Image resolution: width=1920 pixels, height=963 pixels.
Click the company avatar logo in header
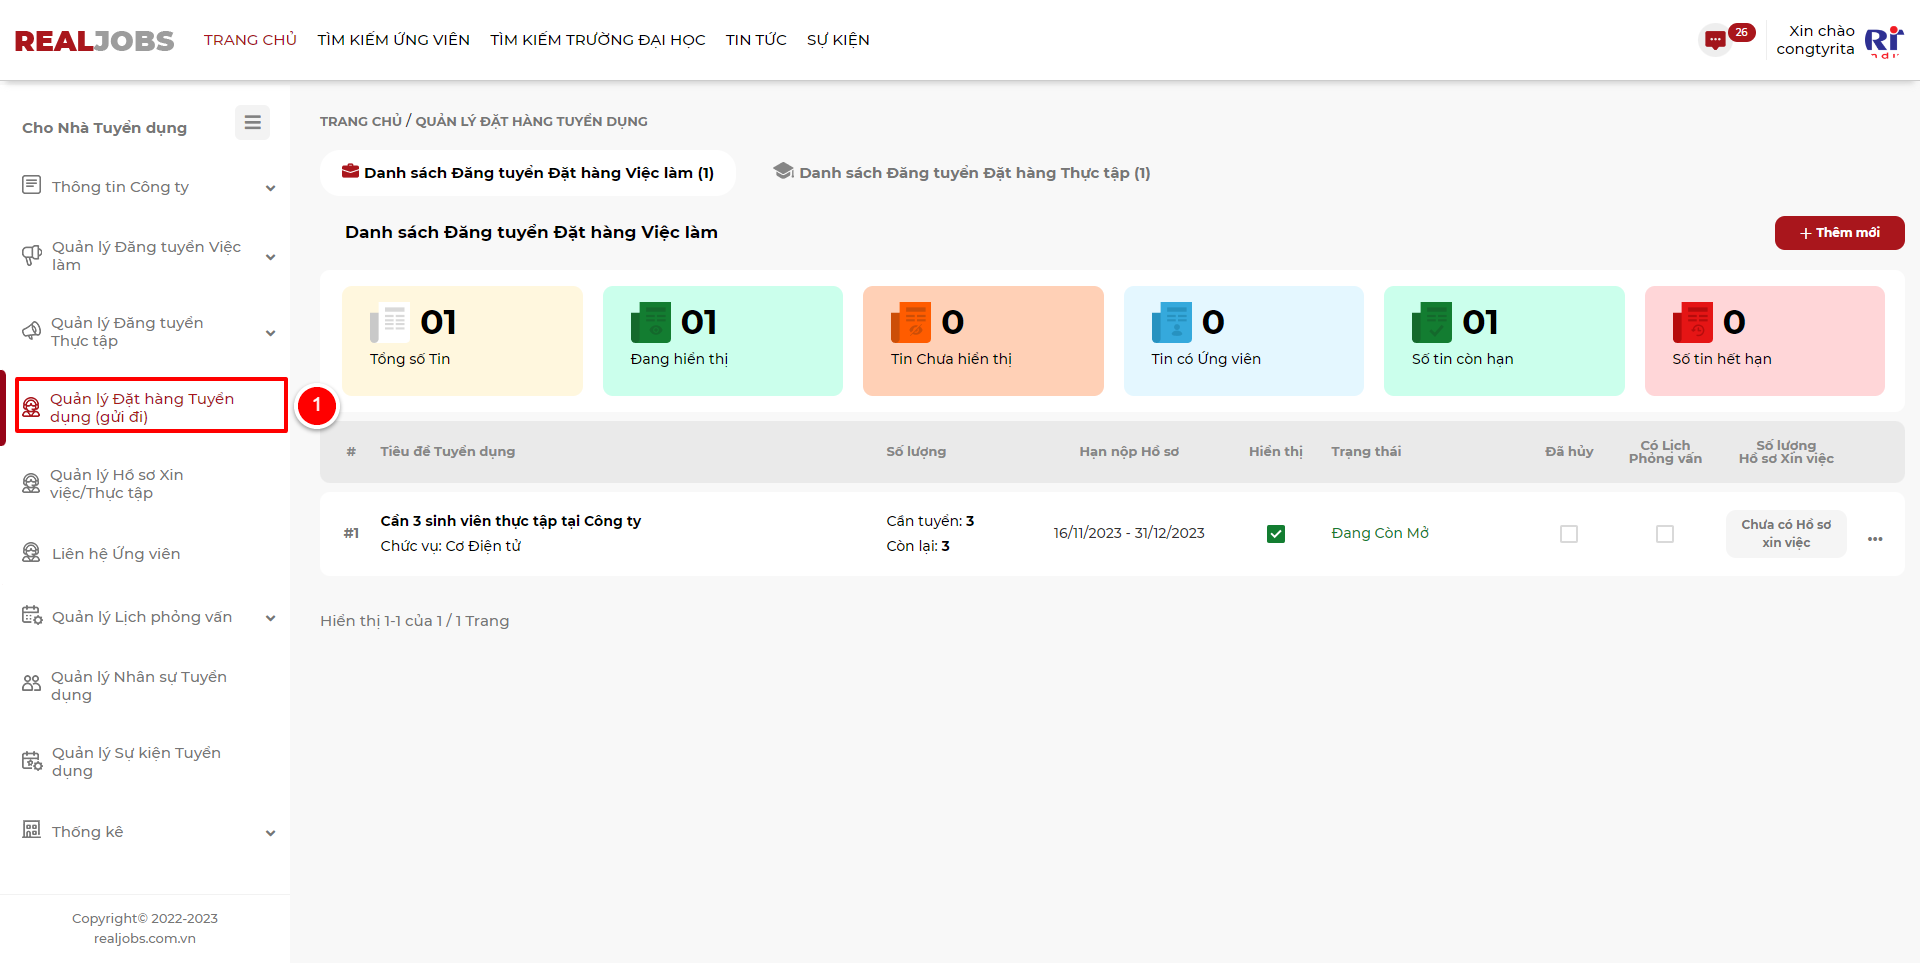pyautogui.click(x=1883, y=41)
